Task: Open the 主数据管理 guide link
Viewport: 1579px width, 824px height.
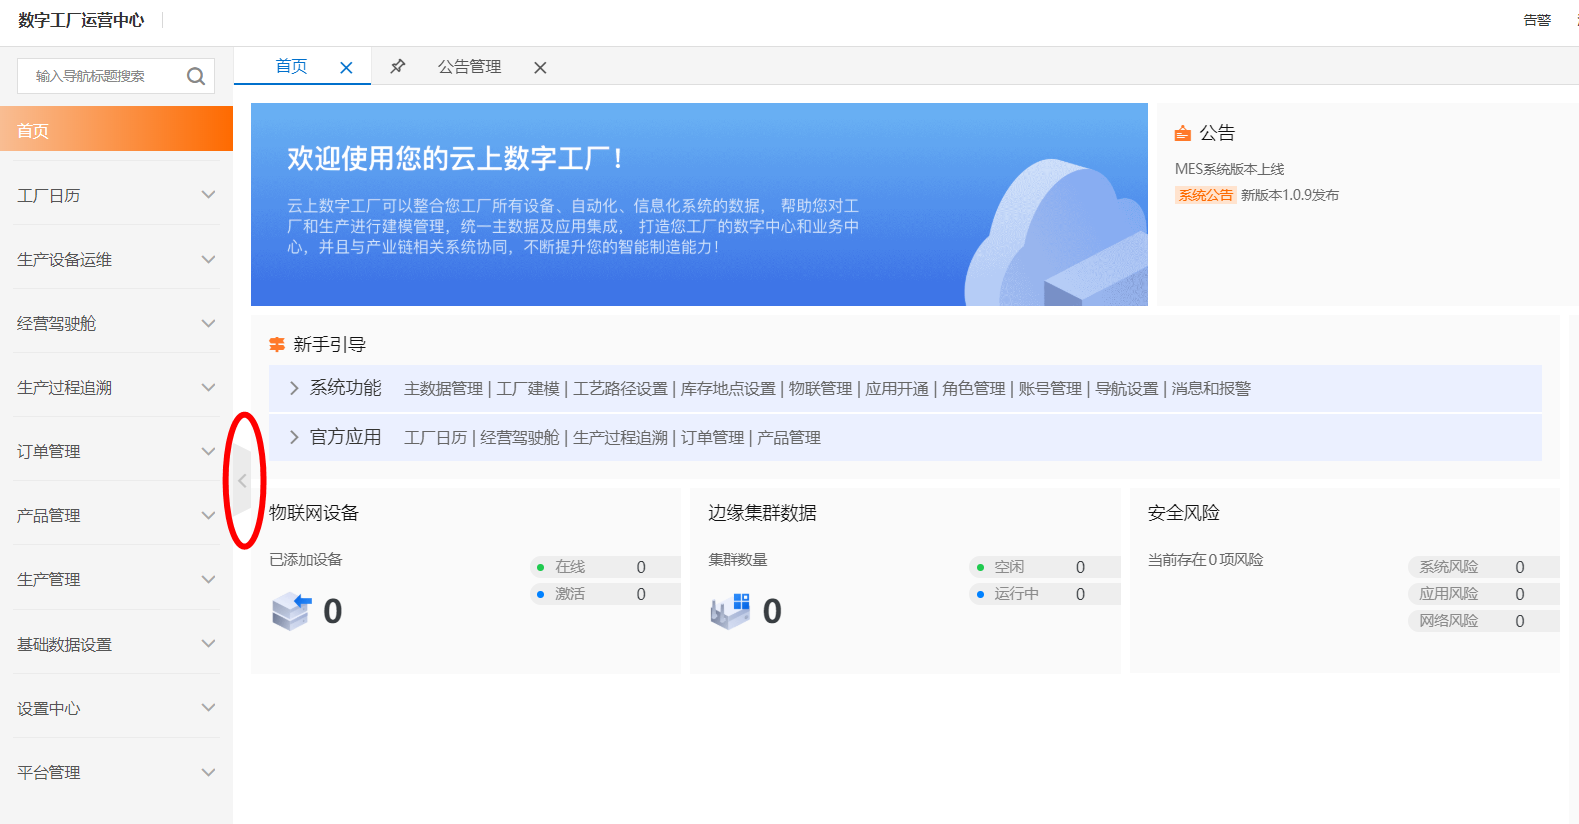Action: click(x=443, y=389)
